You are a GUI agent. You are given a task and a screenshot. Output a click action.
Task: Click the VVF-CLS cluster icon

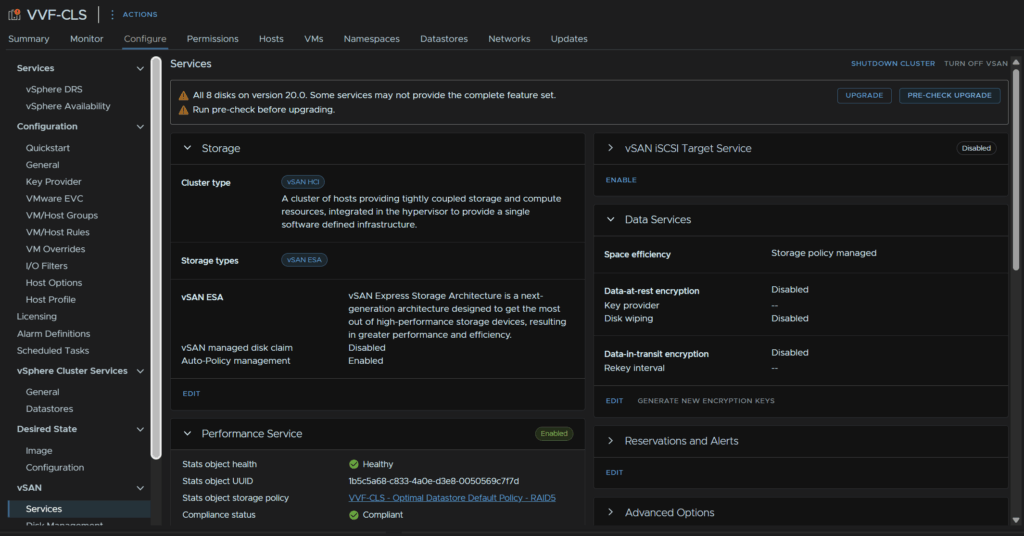(x=14, y=14)
